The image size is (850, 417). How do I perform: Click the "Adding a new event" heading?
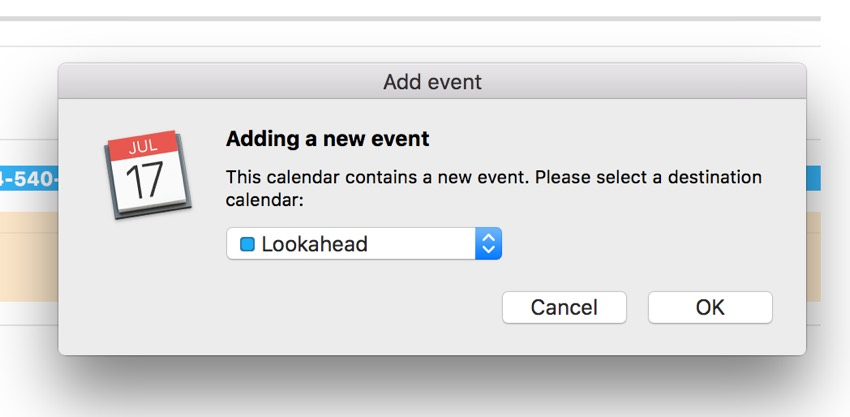point(328,139)
